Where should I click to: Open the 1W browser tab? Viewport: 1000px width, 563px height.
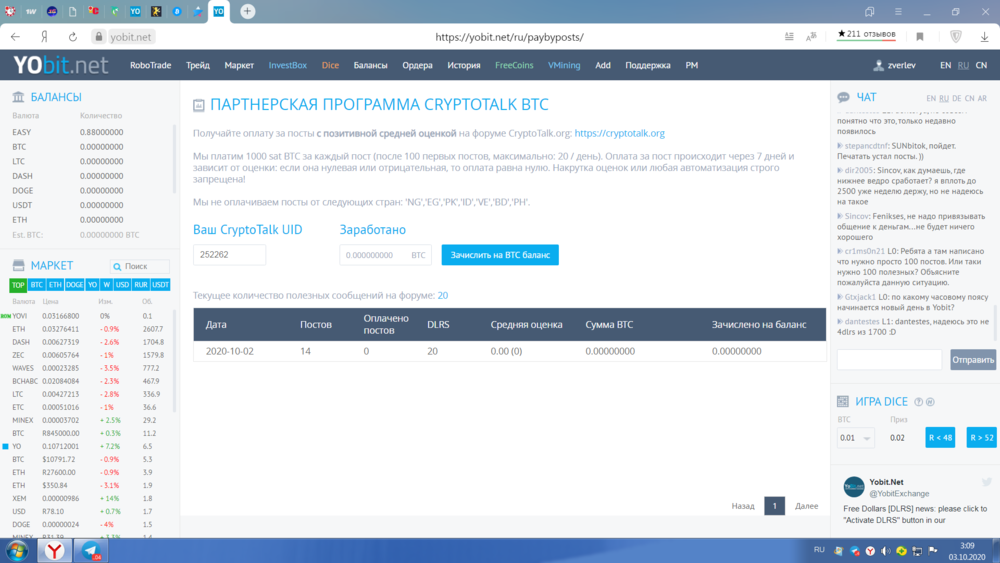(x=31, y=11)
